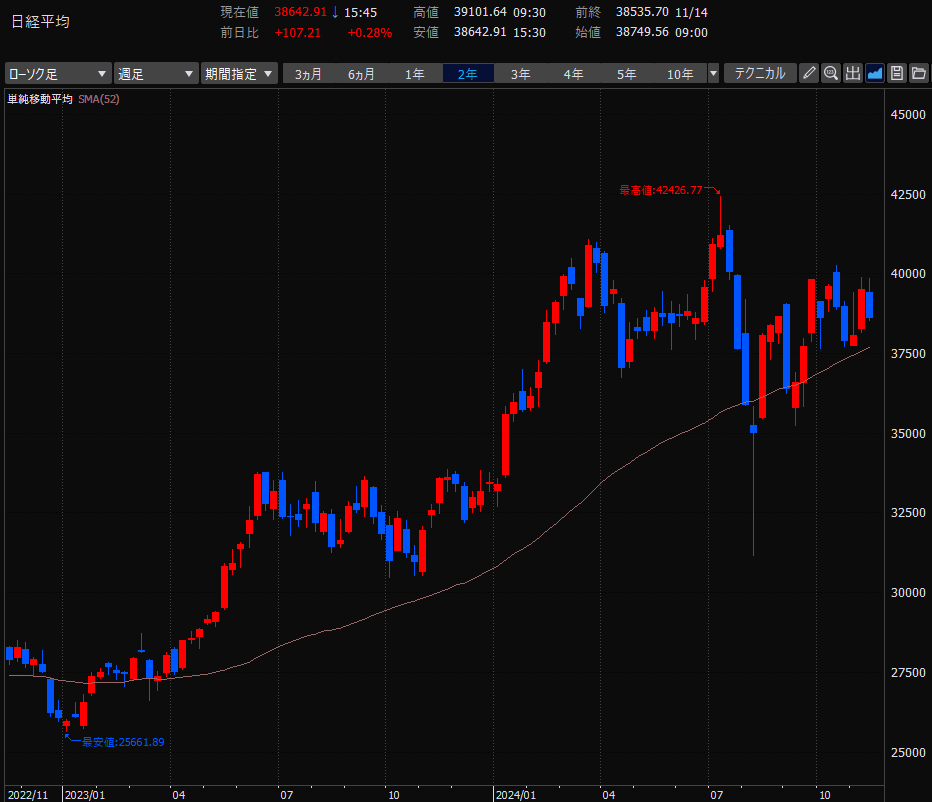The height and width of the screenshot is (802, 932).
Task: Open the テクニカル indicators button
Action: pyautogui.click(x=760, y=73)
